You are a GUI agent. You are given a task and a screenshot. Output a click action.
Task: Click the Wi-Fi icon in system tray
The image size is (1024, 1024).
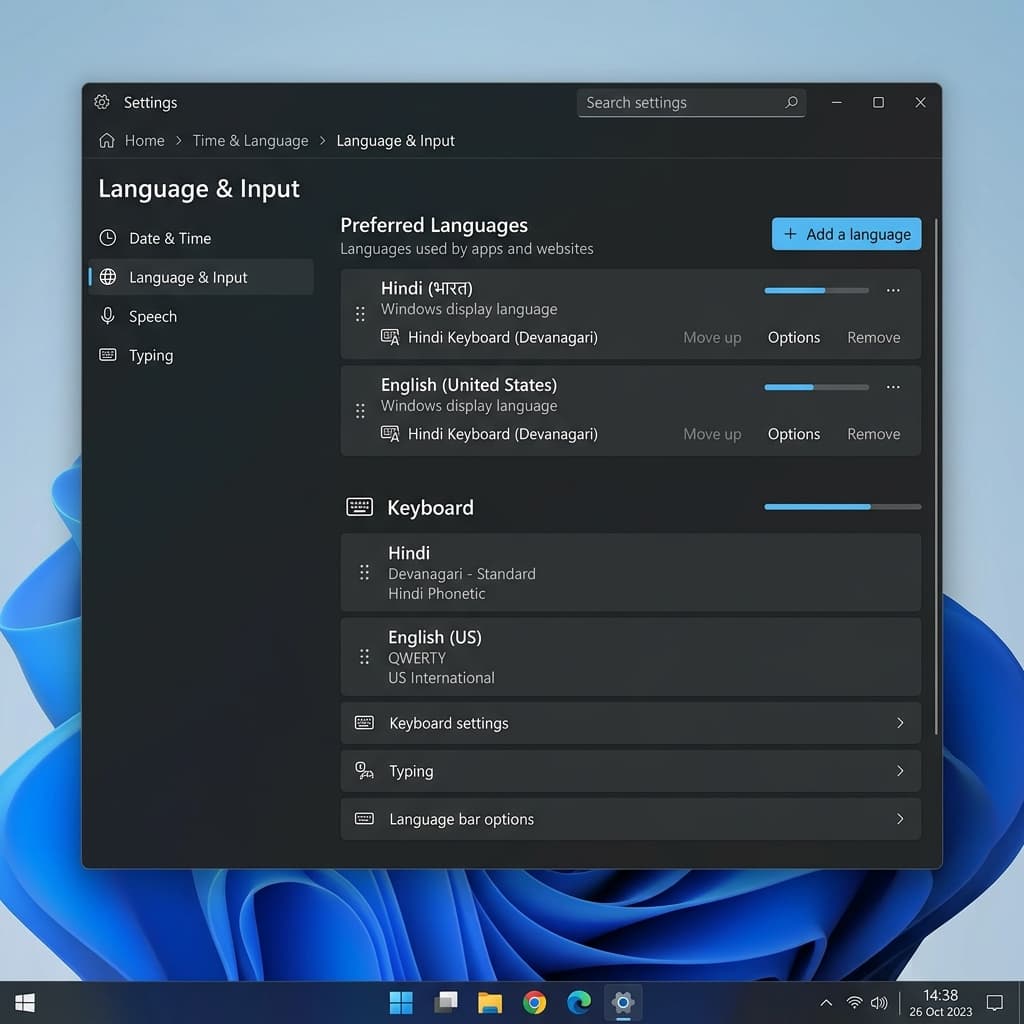(x=854, y=1002)
